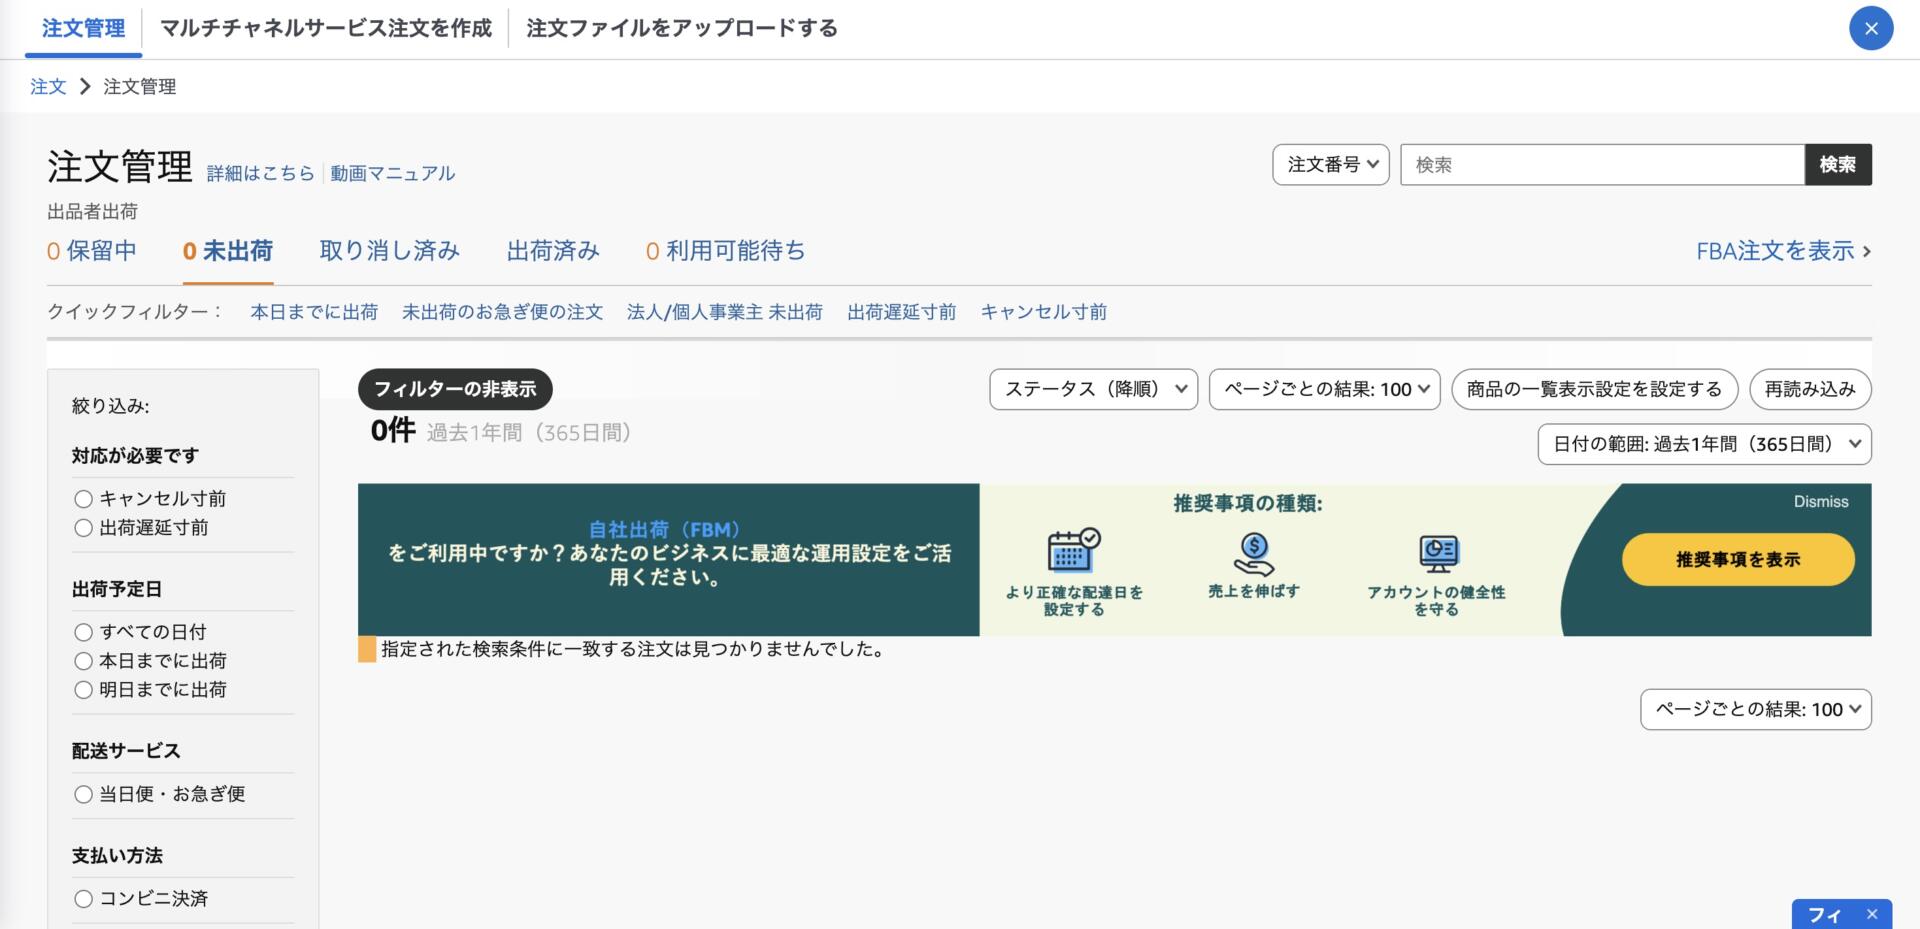The width and height of the screenshot is (1920, 929).
Task: Apply quick filter 法人/個人事業主 未出荷
Action: [725, 312]
